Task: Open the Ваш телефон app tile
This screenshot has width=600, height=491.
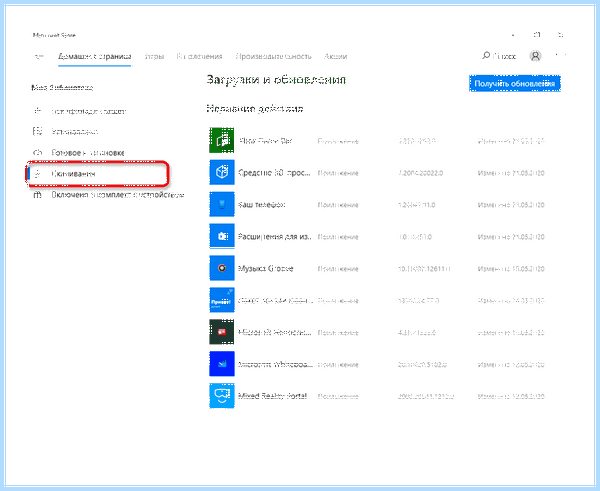Action: coord(222,204)
